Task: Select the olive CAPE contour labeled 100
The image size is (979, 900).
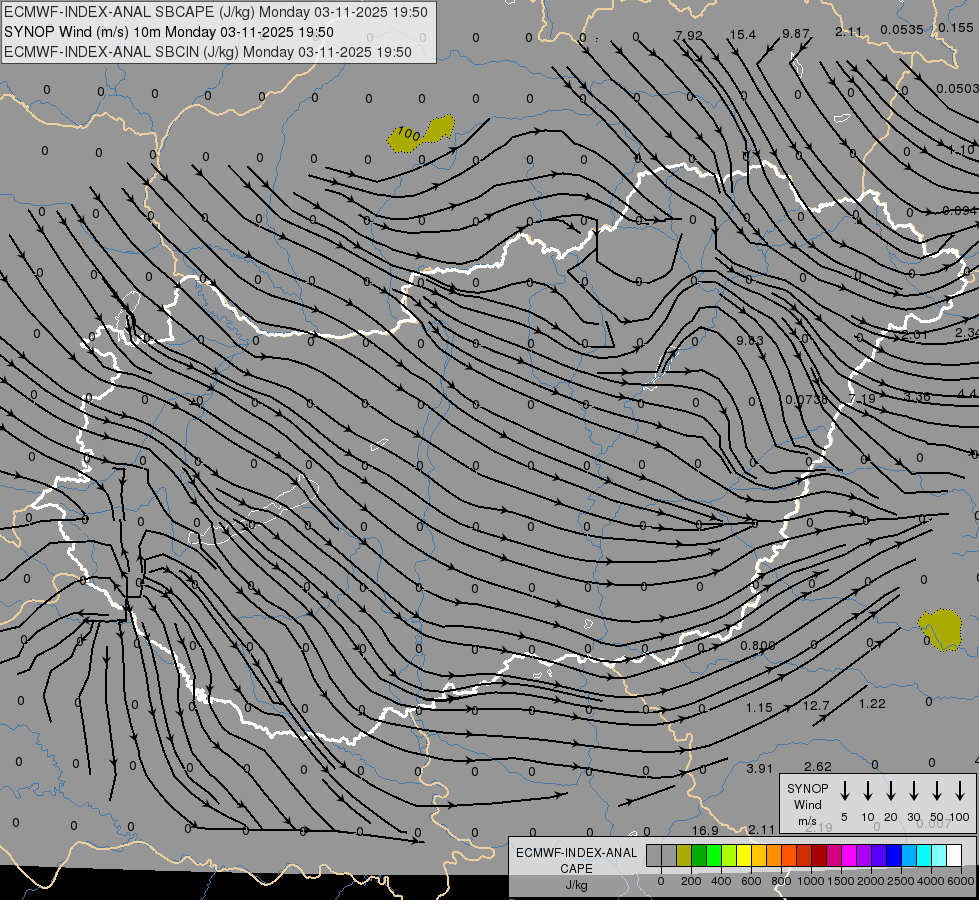Action: 421,134
